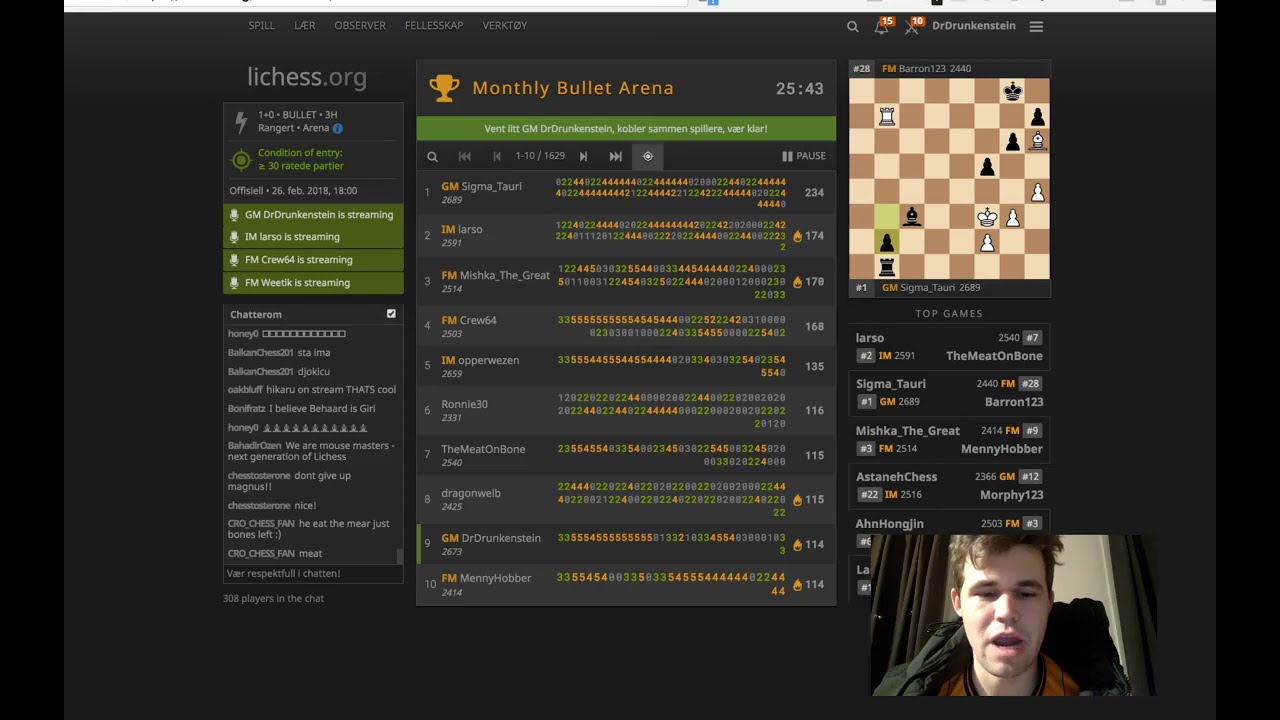Open DrDrunkenstein user menu
Screen dimensions: 1280x720
coord(973,26)
